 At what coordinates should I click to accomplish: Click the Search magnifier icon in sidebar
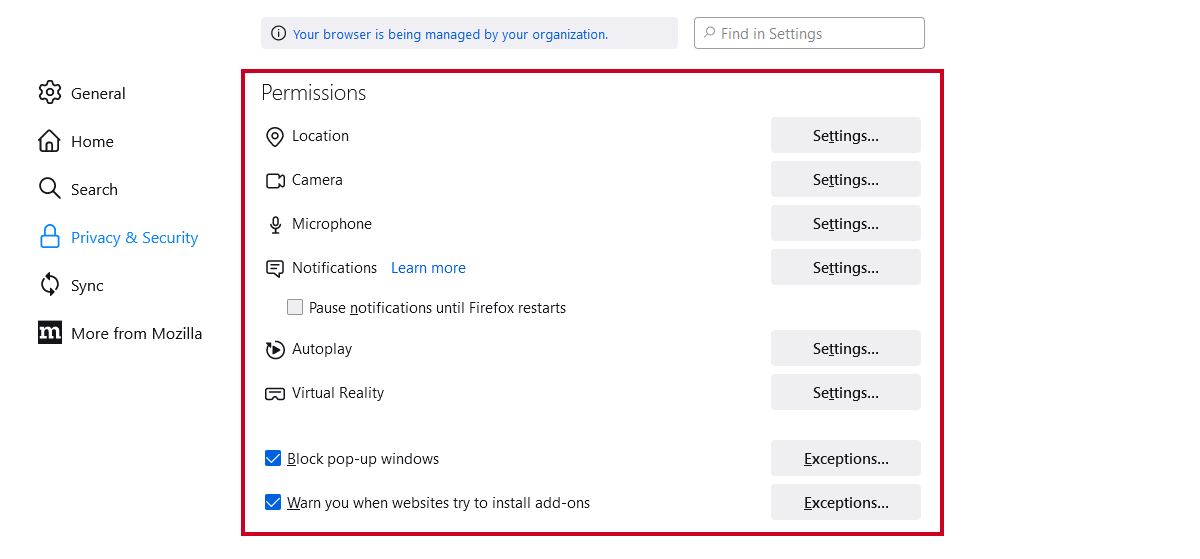click(50, 189)
